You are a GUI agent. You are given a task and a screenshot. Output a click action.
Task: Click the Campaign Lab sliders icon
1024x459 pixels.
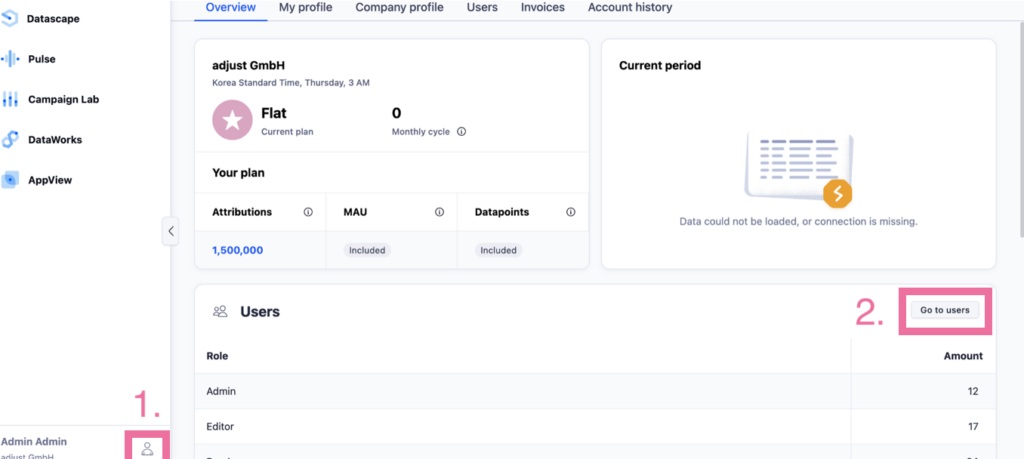pyautogui.click(x=10, y=100)
